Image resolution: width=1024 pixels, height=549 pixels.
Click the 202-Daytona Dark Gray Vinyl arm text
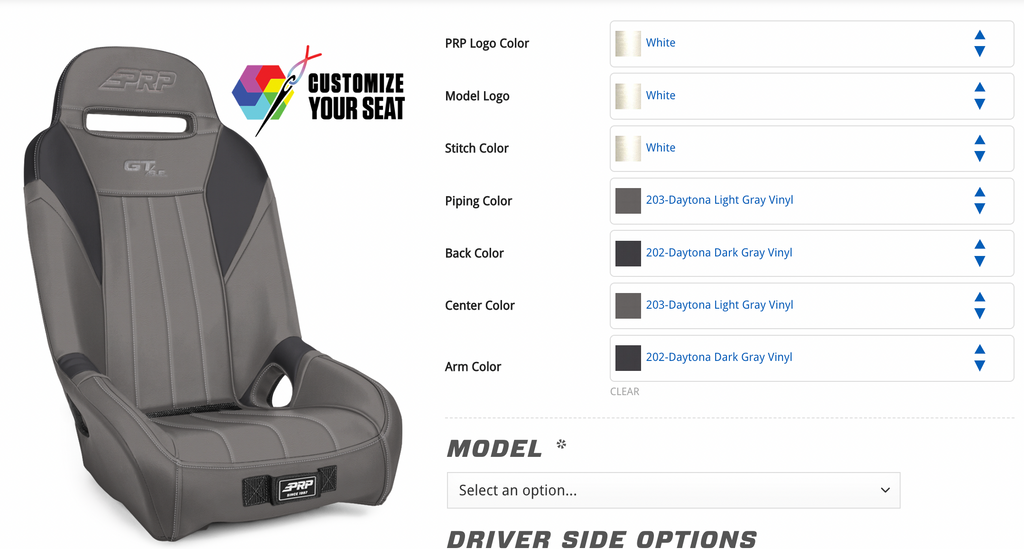pos(719,357)
